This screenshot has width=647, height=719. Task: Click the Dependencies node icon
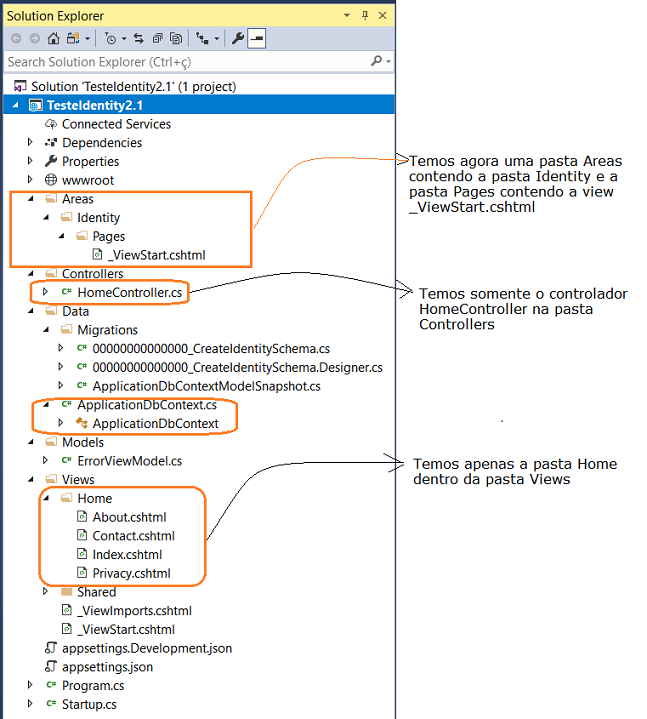click(x=51, y=143)
